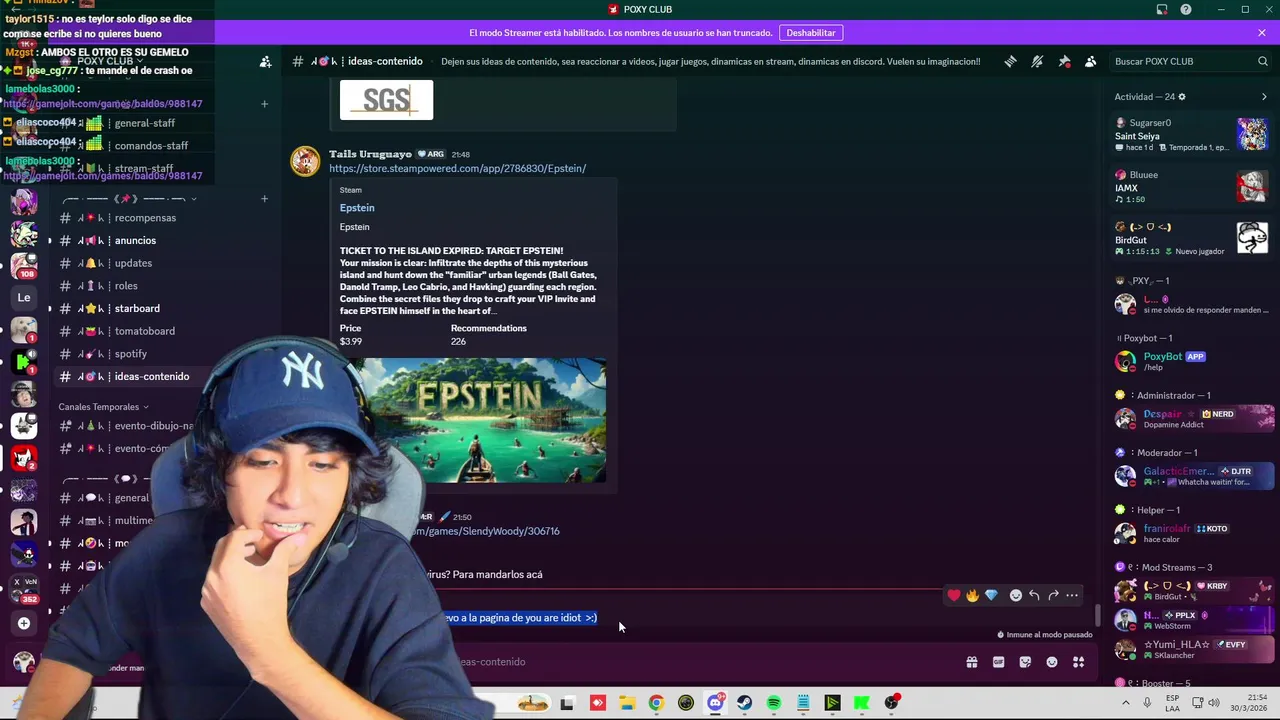Open the threads icon in channel header
This screenshot has height=720, width=1280.
[x=1010, y=61]
